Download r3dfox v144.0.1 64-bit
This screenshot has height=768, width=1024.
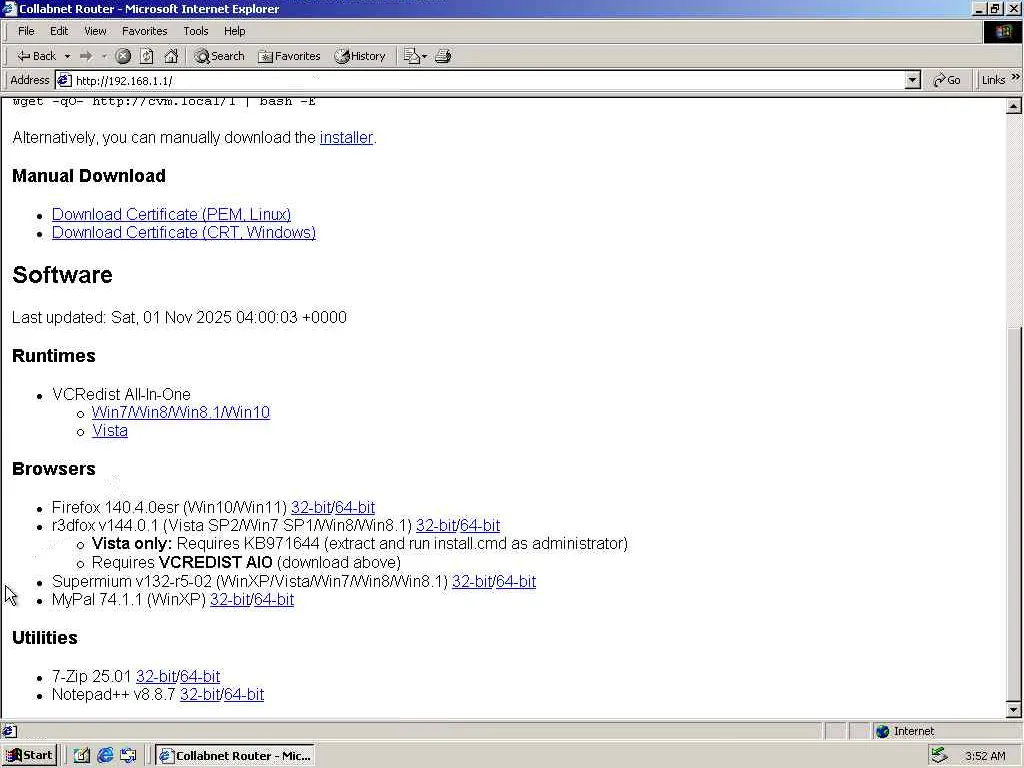[479, 526]
